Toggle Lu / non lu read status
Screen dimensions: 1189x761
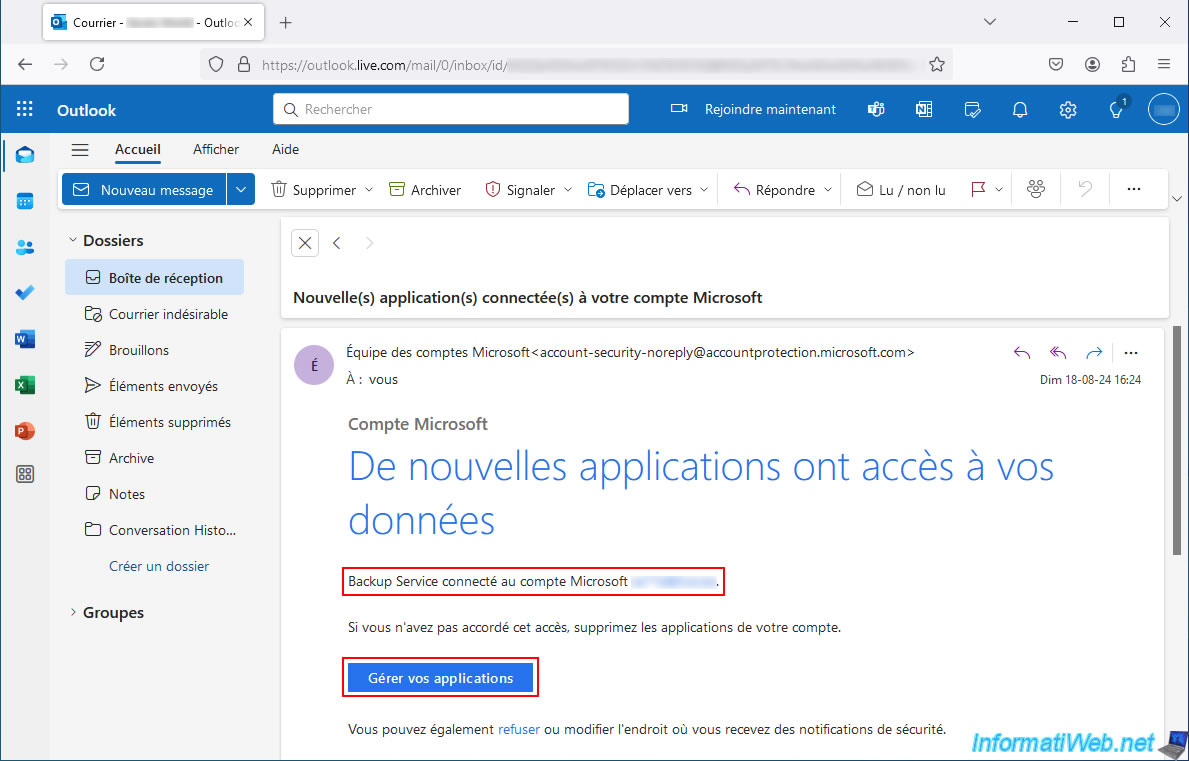tap(901, 189)
